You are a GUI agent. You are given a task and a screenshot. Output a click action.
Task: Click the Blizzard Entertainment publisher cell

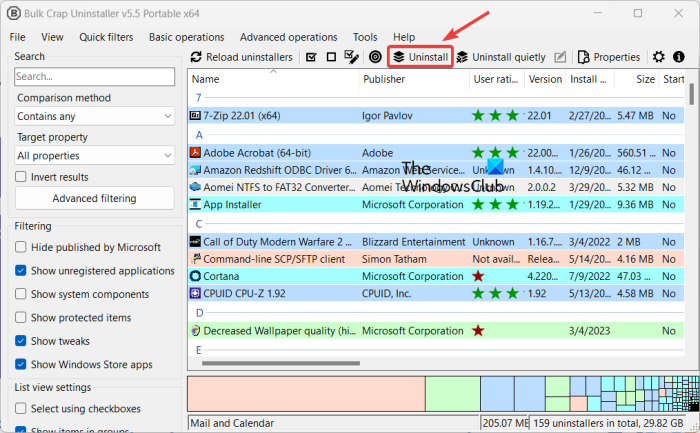point(413,242)
